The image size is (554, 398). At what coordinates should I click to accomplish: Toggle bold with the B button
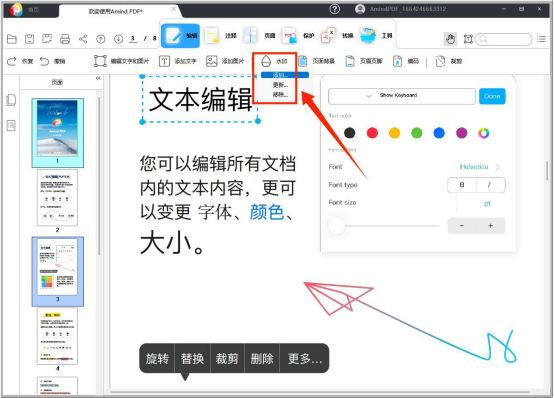[462, 185]
